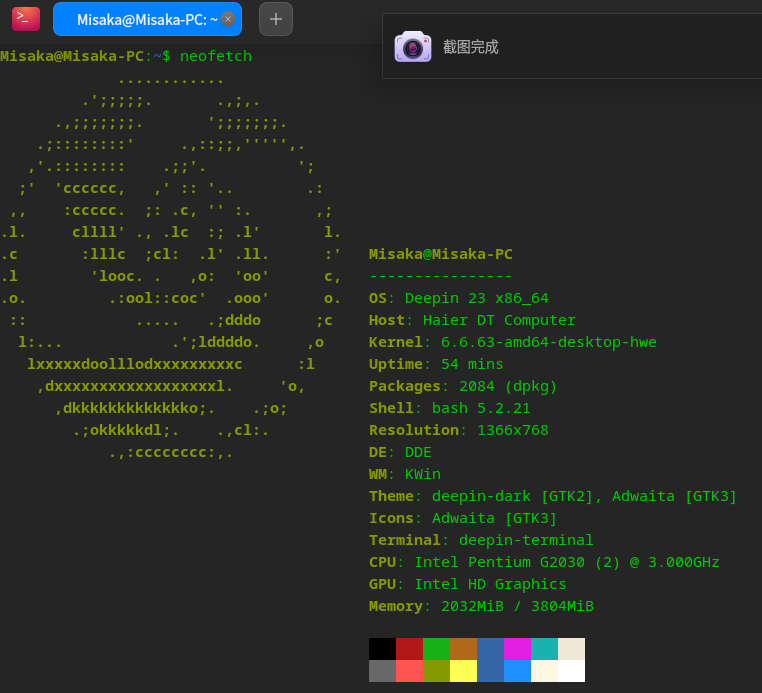Click the teal color block in top row
The width and height of the screenshot is (762, 693).
[544, 649]
